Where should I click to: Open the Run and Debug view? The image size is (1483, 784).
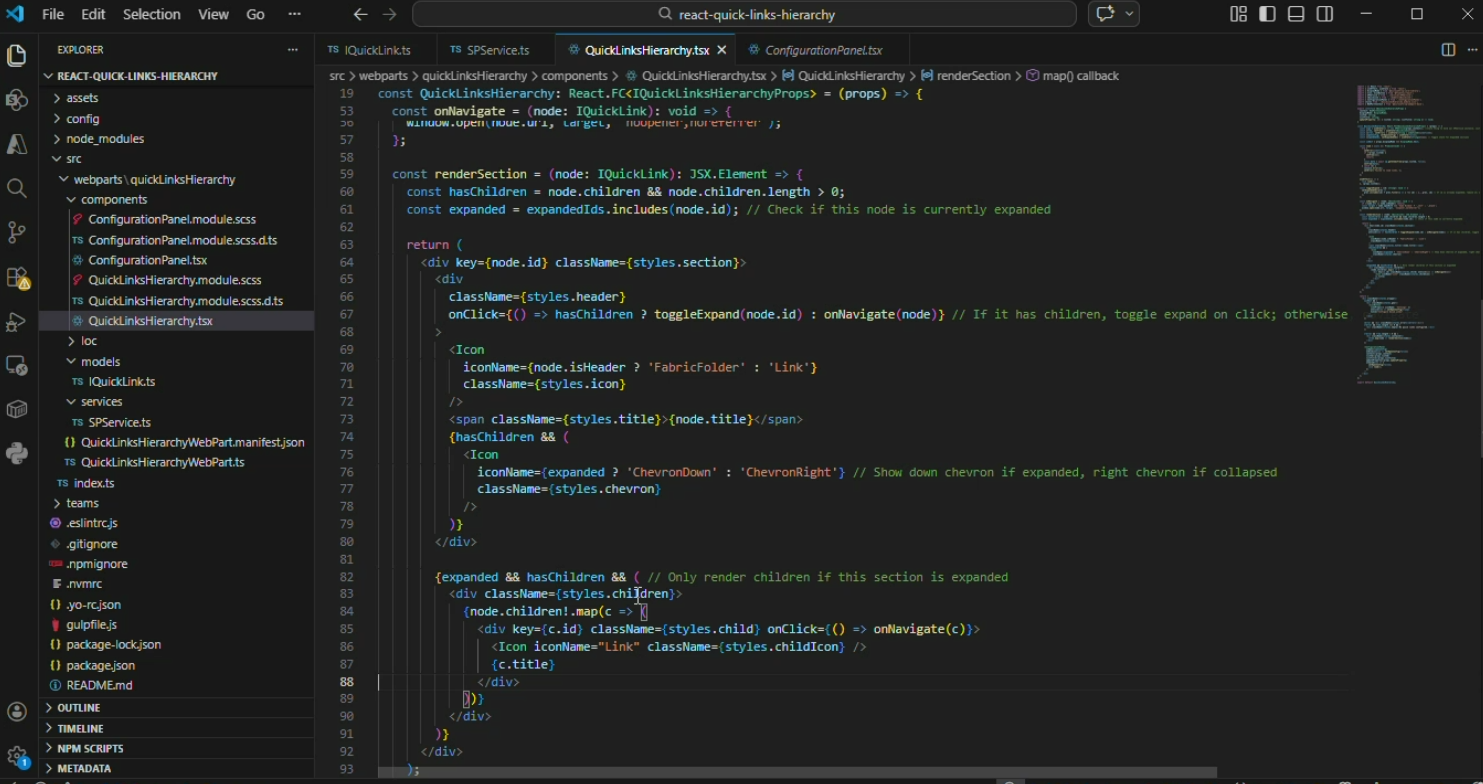point(16,322)
